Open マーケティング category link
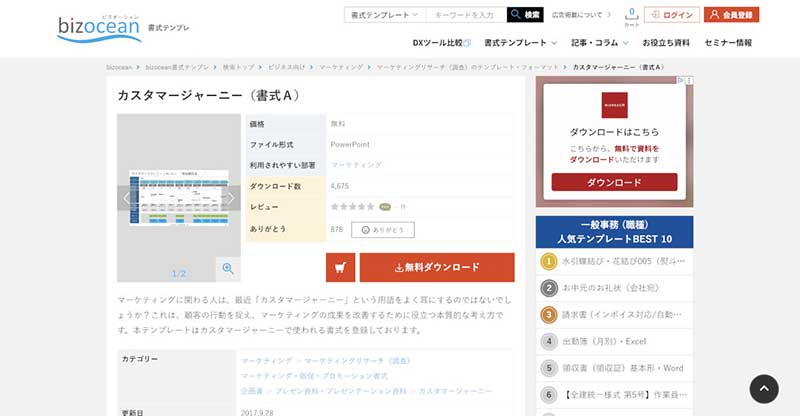 point(267,361)
